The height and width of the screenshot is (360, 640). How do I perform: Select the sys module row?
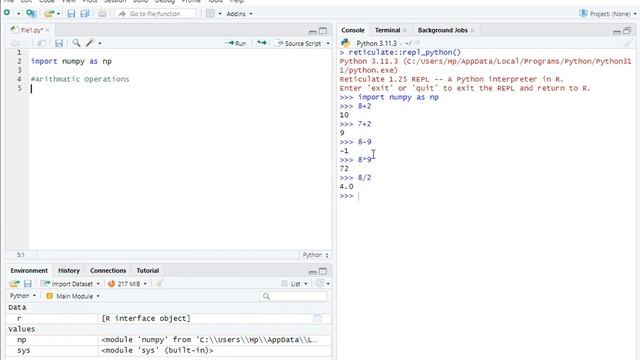tap(169, 350)
